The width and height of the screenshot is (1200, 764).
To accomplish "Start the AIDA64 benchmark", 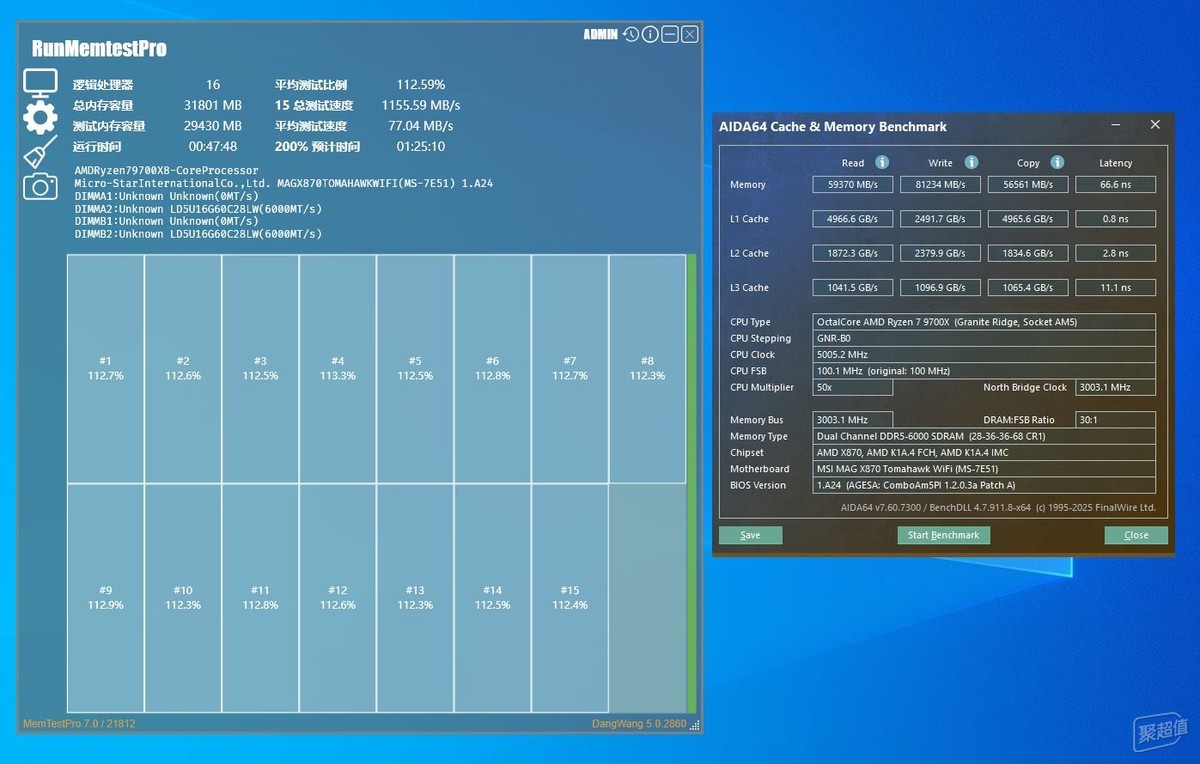I will pyautogui.click(x=943, y=535).
